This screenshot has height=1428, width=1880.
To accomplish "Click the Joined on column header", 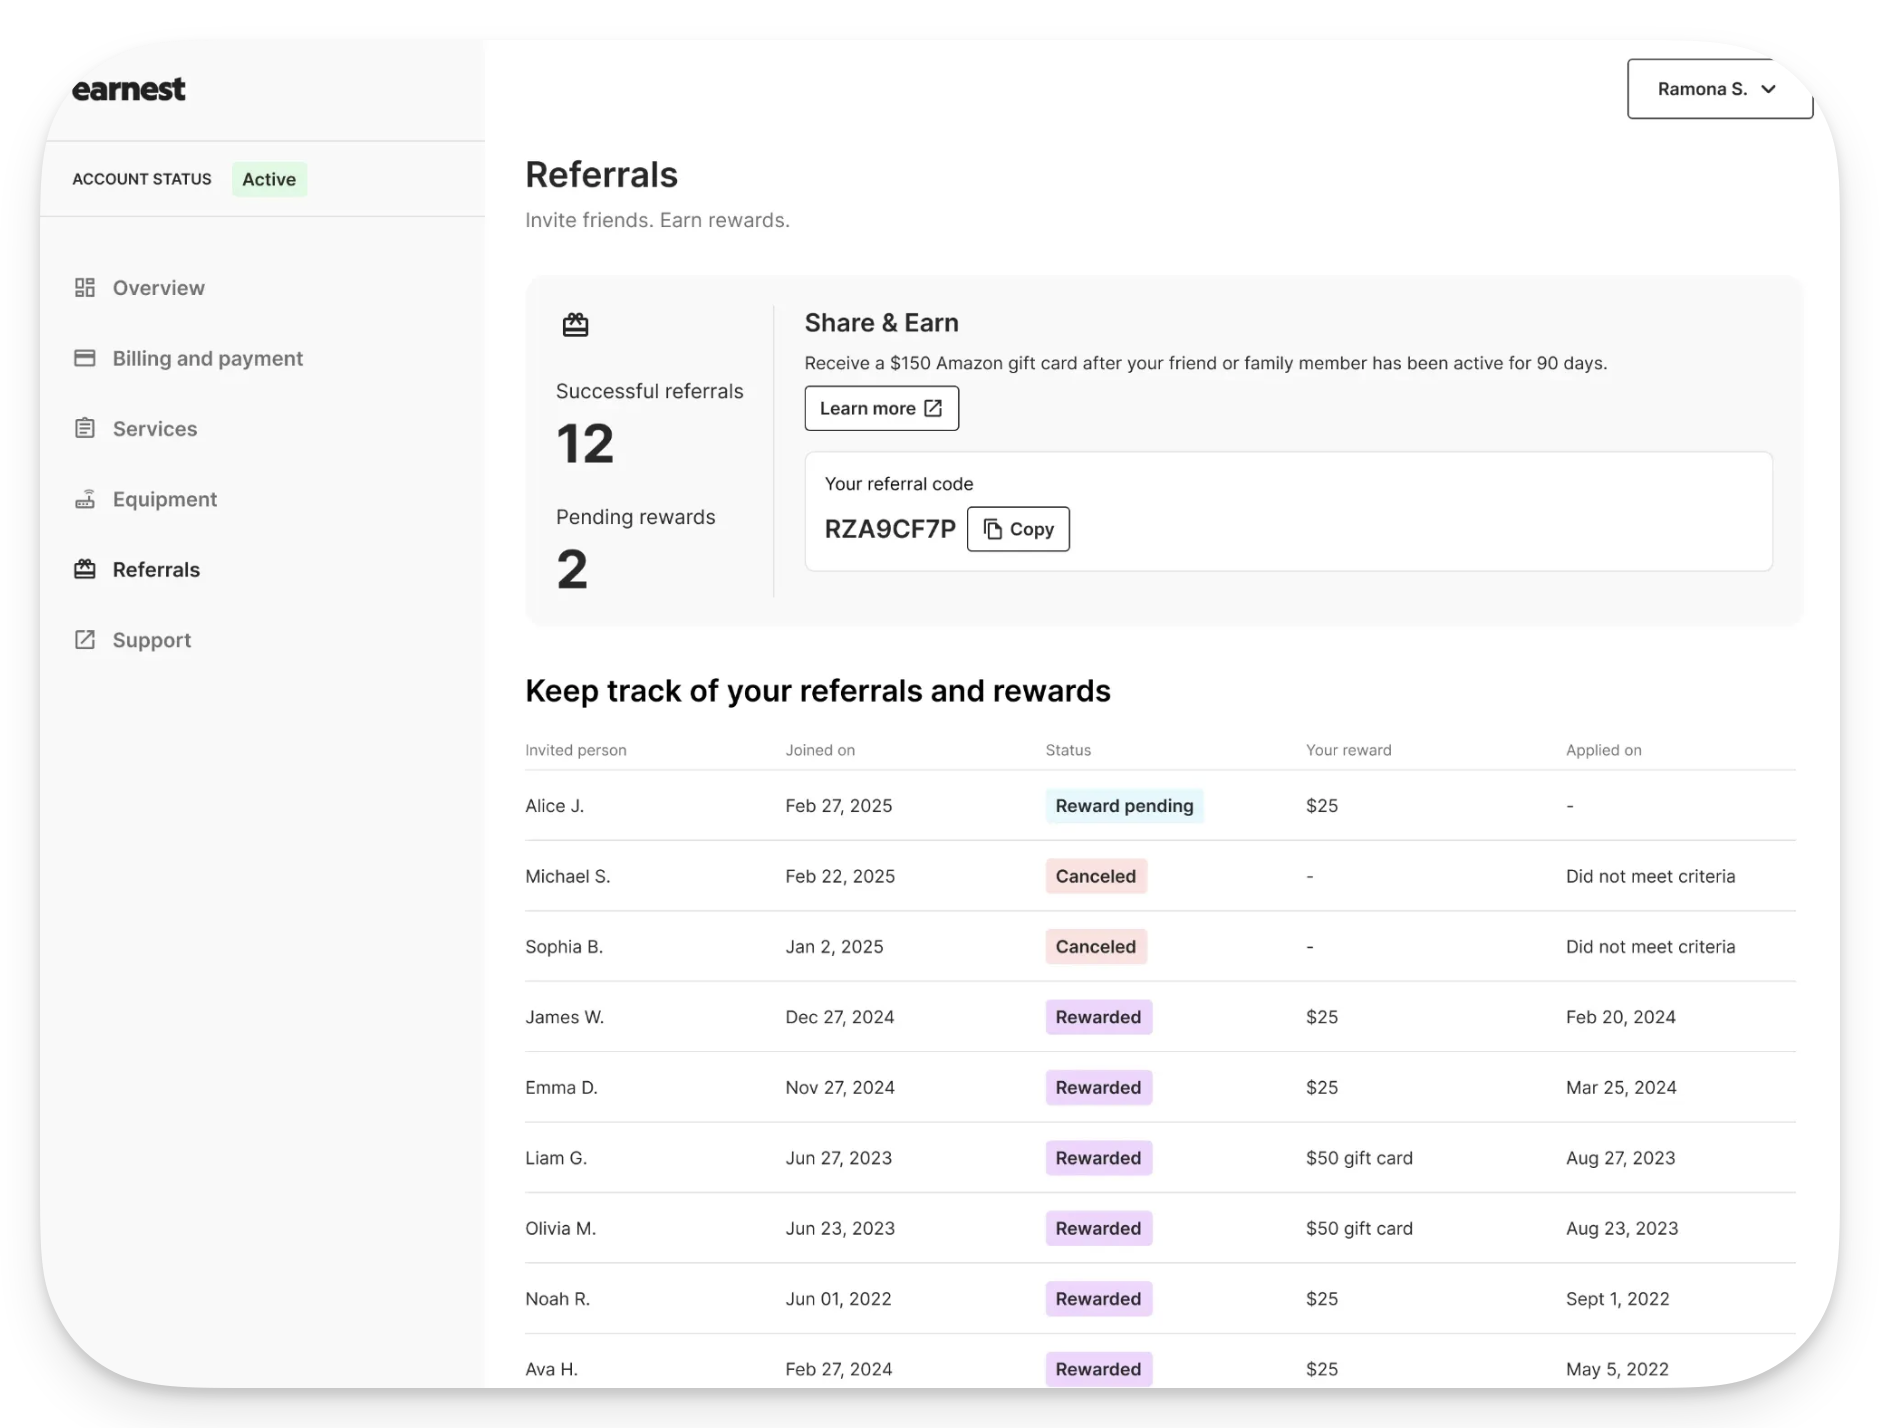I will 820,750.
